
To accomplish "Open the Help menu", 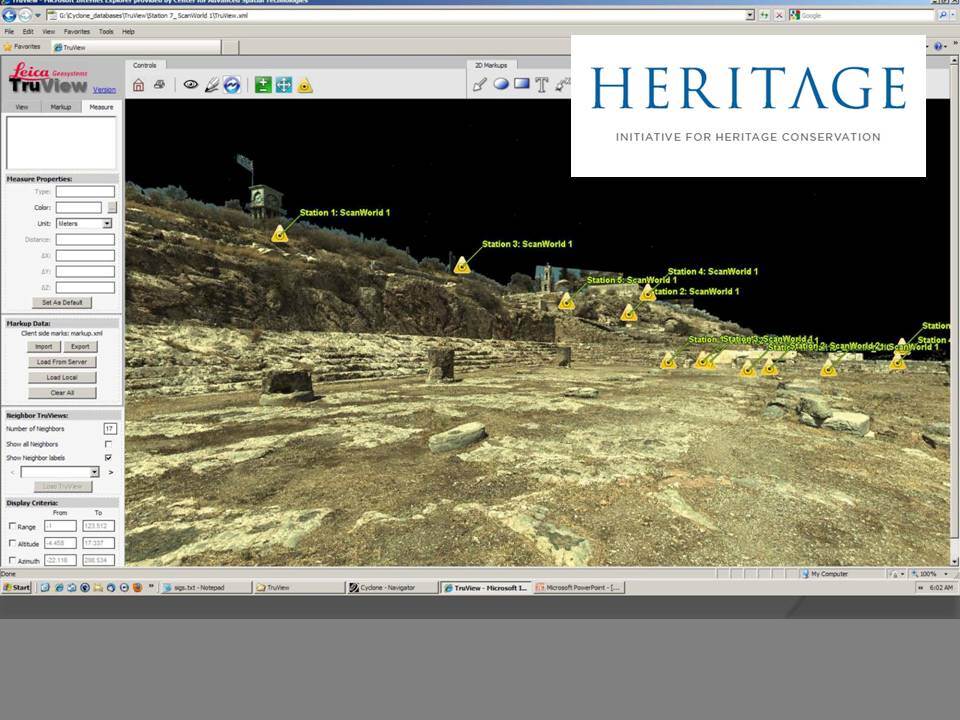I will pyautogui.click(x=128, y=32).
